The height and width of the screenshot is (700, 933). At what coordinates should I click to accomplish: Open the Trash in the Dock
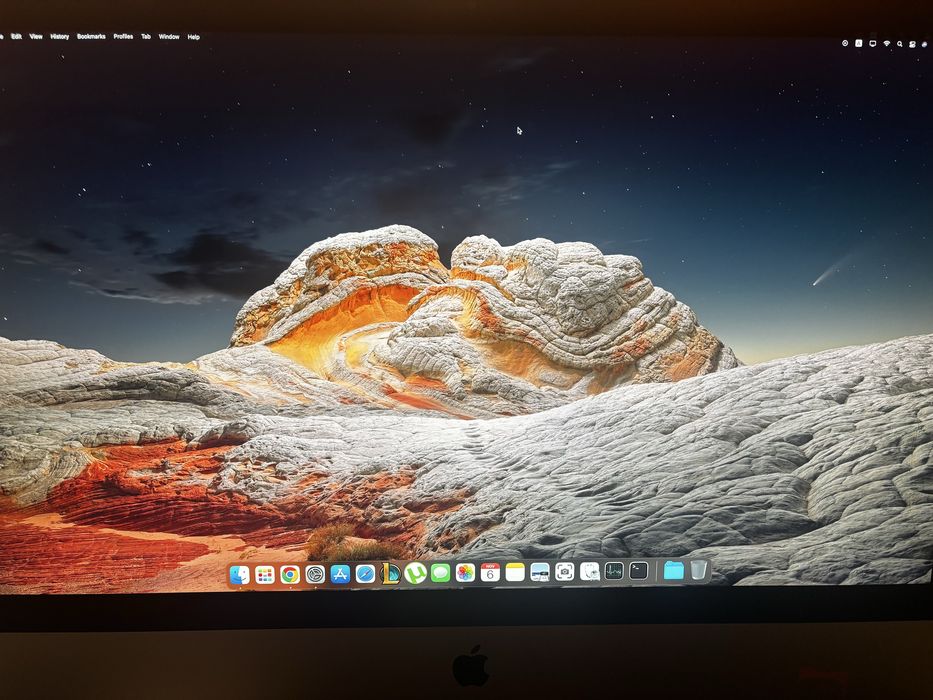click(699, 570)
